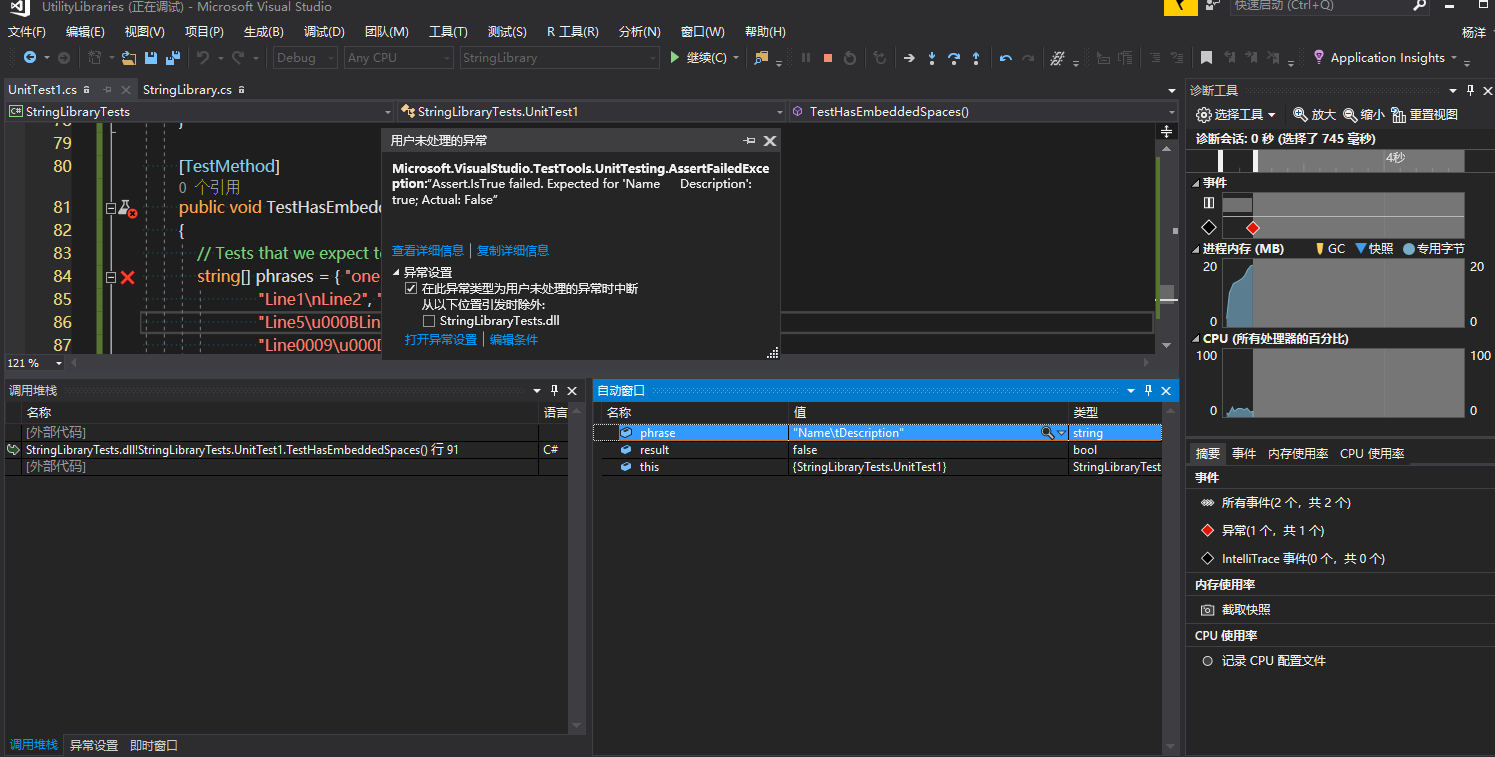Click the Save single-disk icon

pyautogui.click(x=151, y=58)
